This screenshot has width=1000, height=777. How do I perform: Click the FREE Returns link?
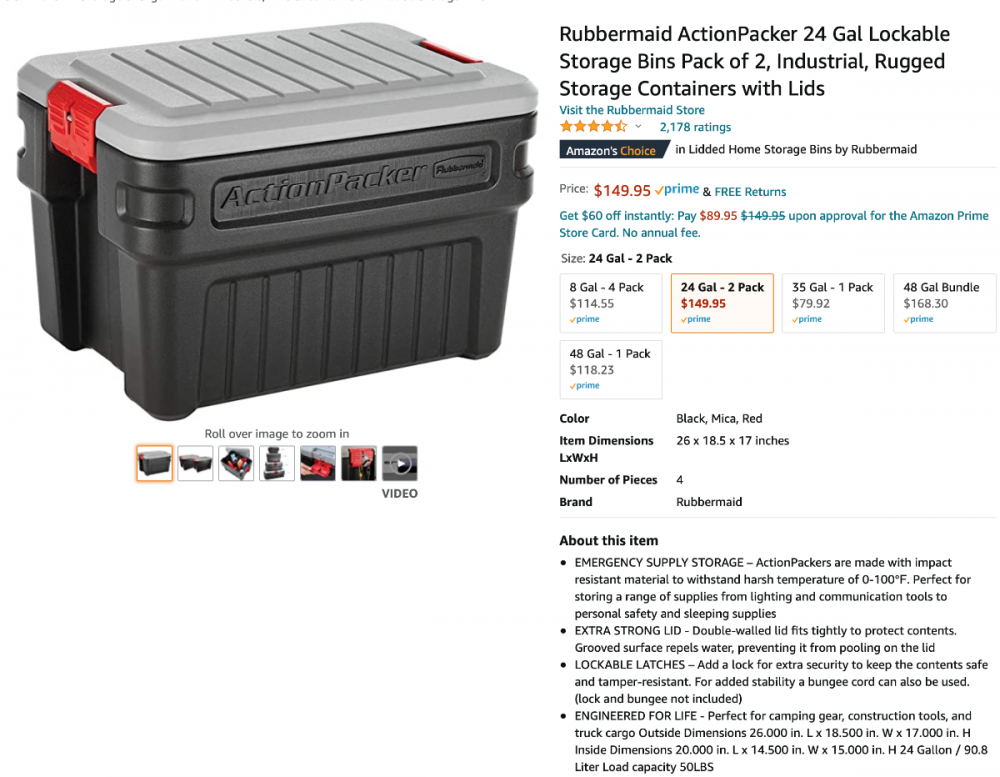point(750,191)
